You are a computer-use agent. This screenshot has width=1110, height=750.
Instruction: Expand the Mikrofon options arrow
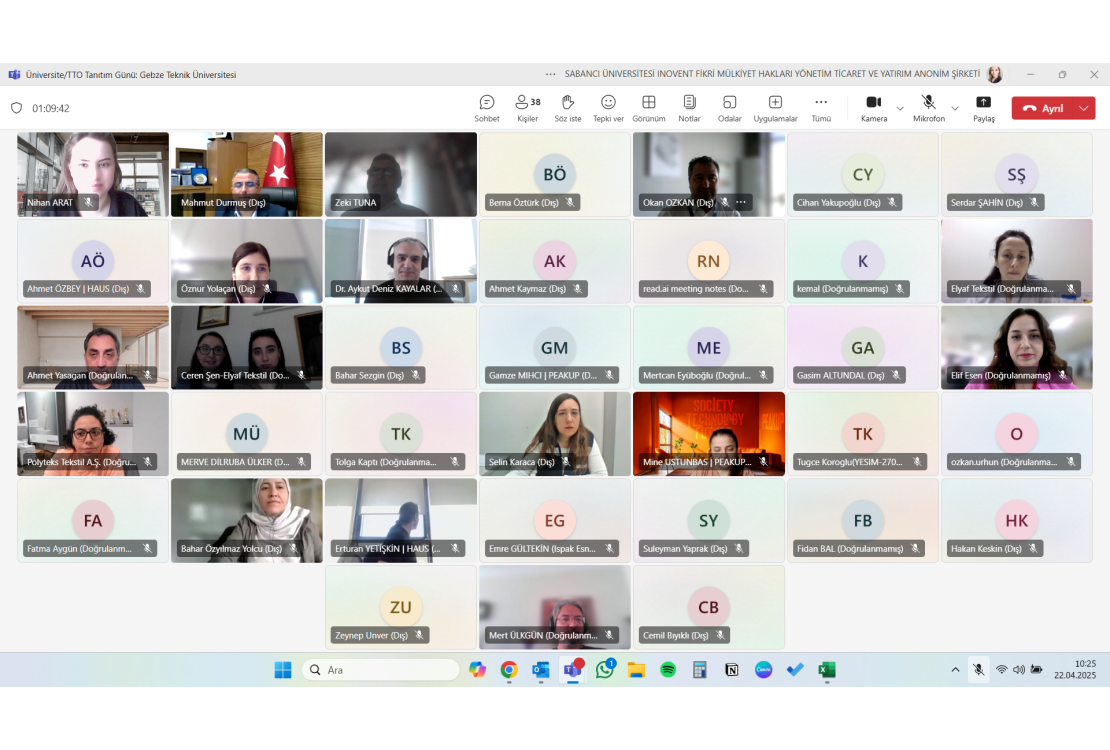[x=955, y=108]
